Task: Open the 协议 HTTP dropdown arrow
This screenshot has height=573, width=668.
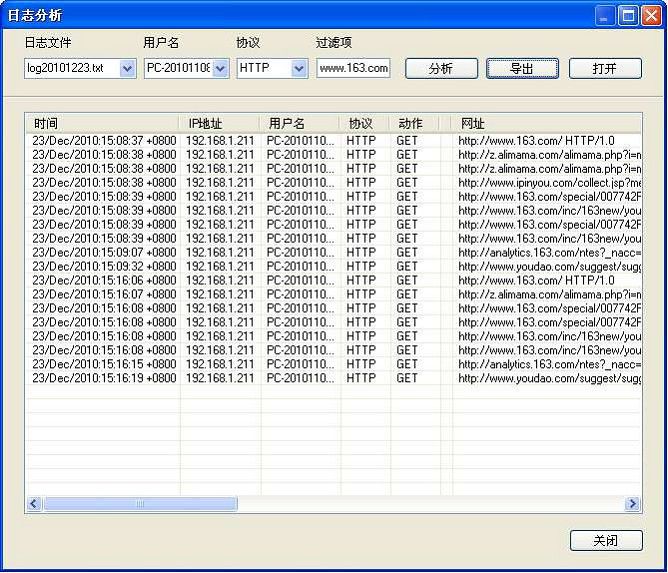Action: pos(299,68)
